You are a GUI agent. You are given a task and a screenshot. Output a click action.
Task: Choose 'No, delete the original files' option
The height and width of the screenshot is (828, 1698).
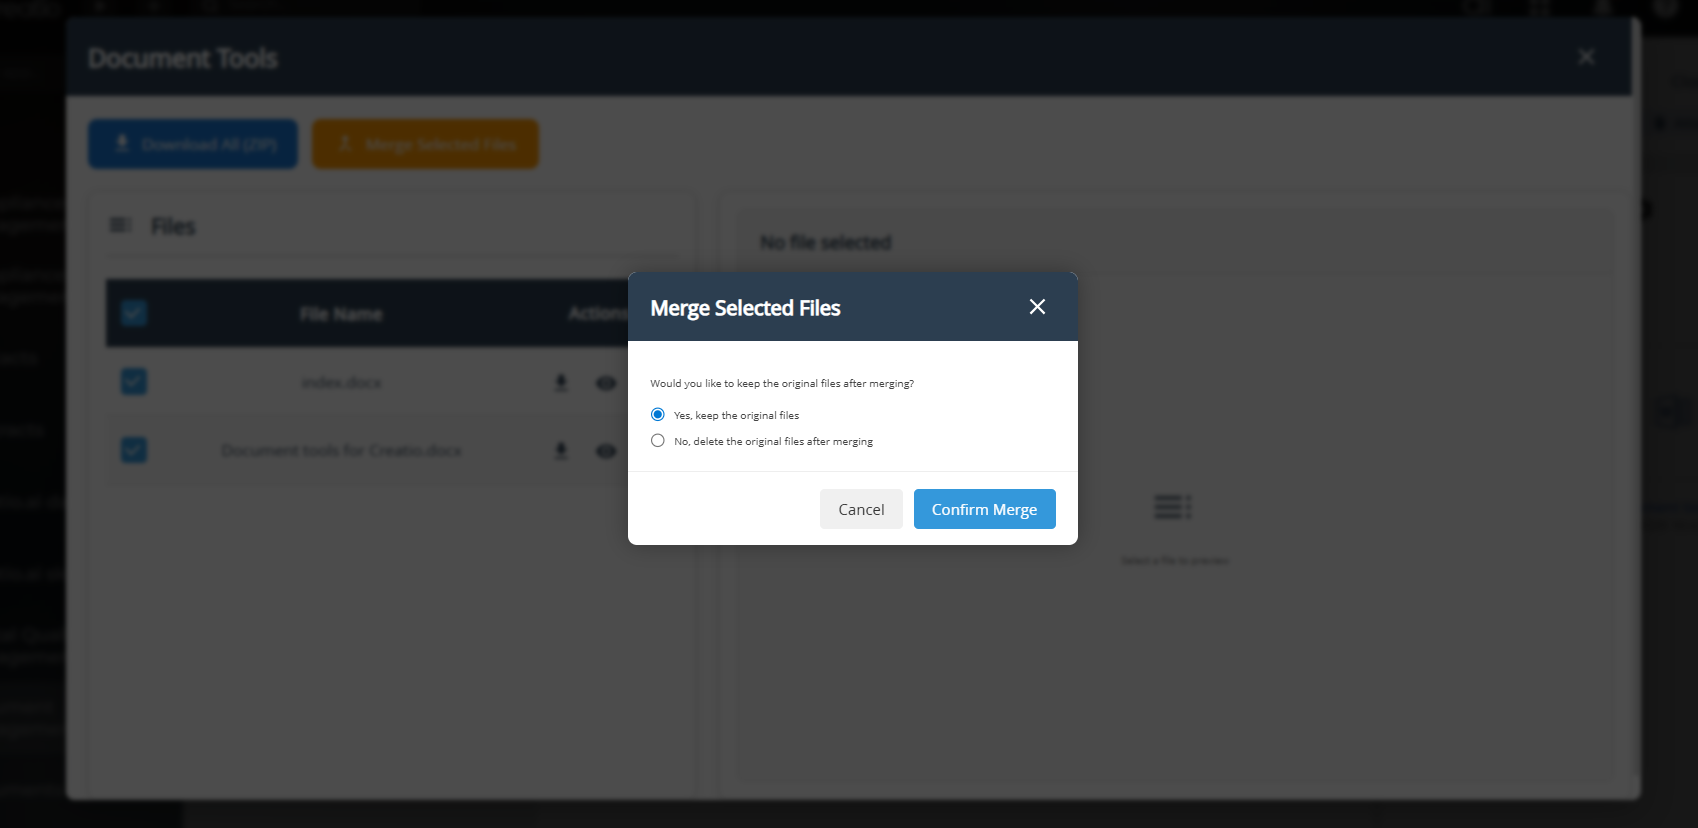pyautogui.click(x=658, y=441)
